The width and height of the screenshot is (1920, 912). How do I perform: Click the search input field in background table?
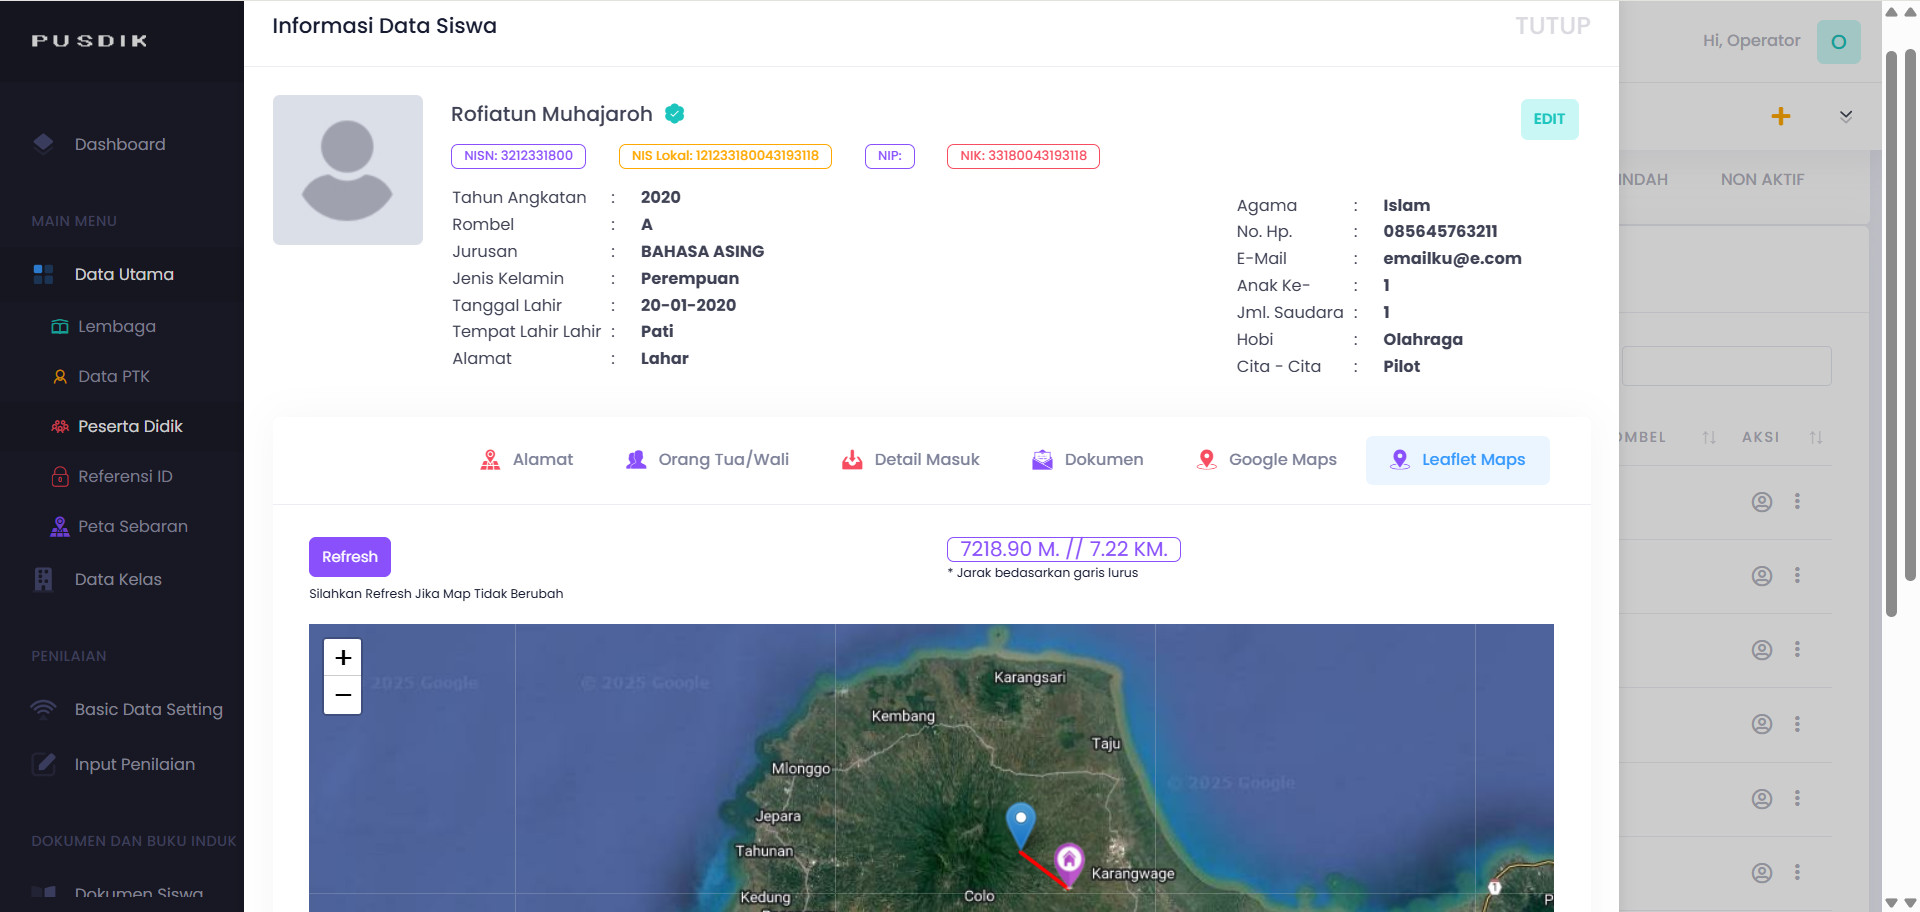1726,366
